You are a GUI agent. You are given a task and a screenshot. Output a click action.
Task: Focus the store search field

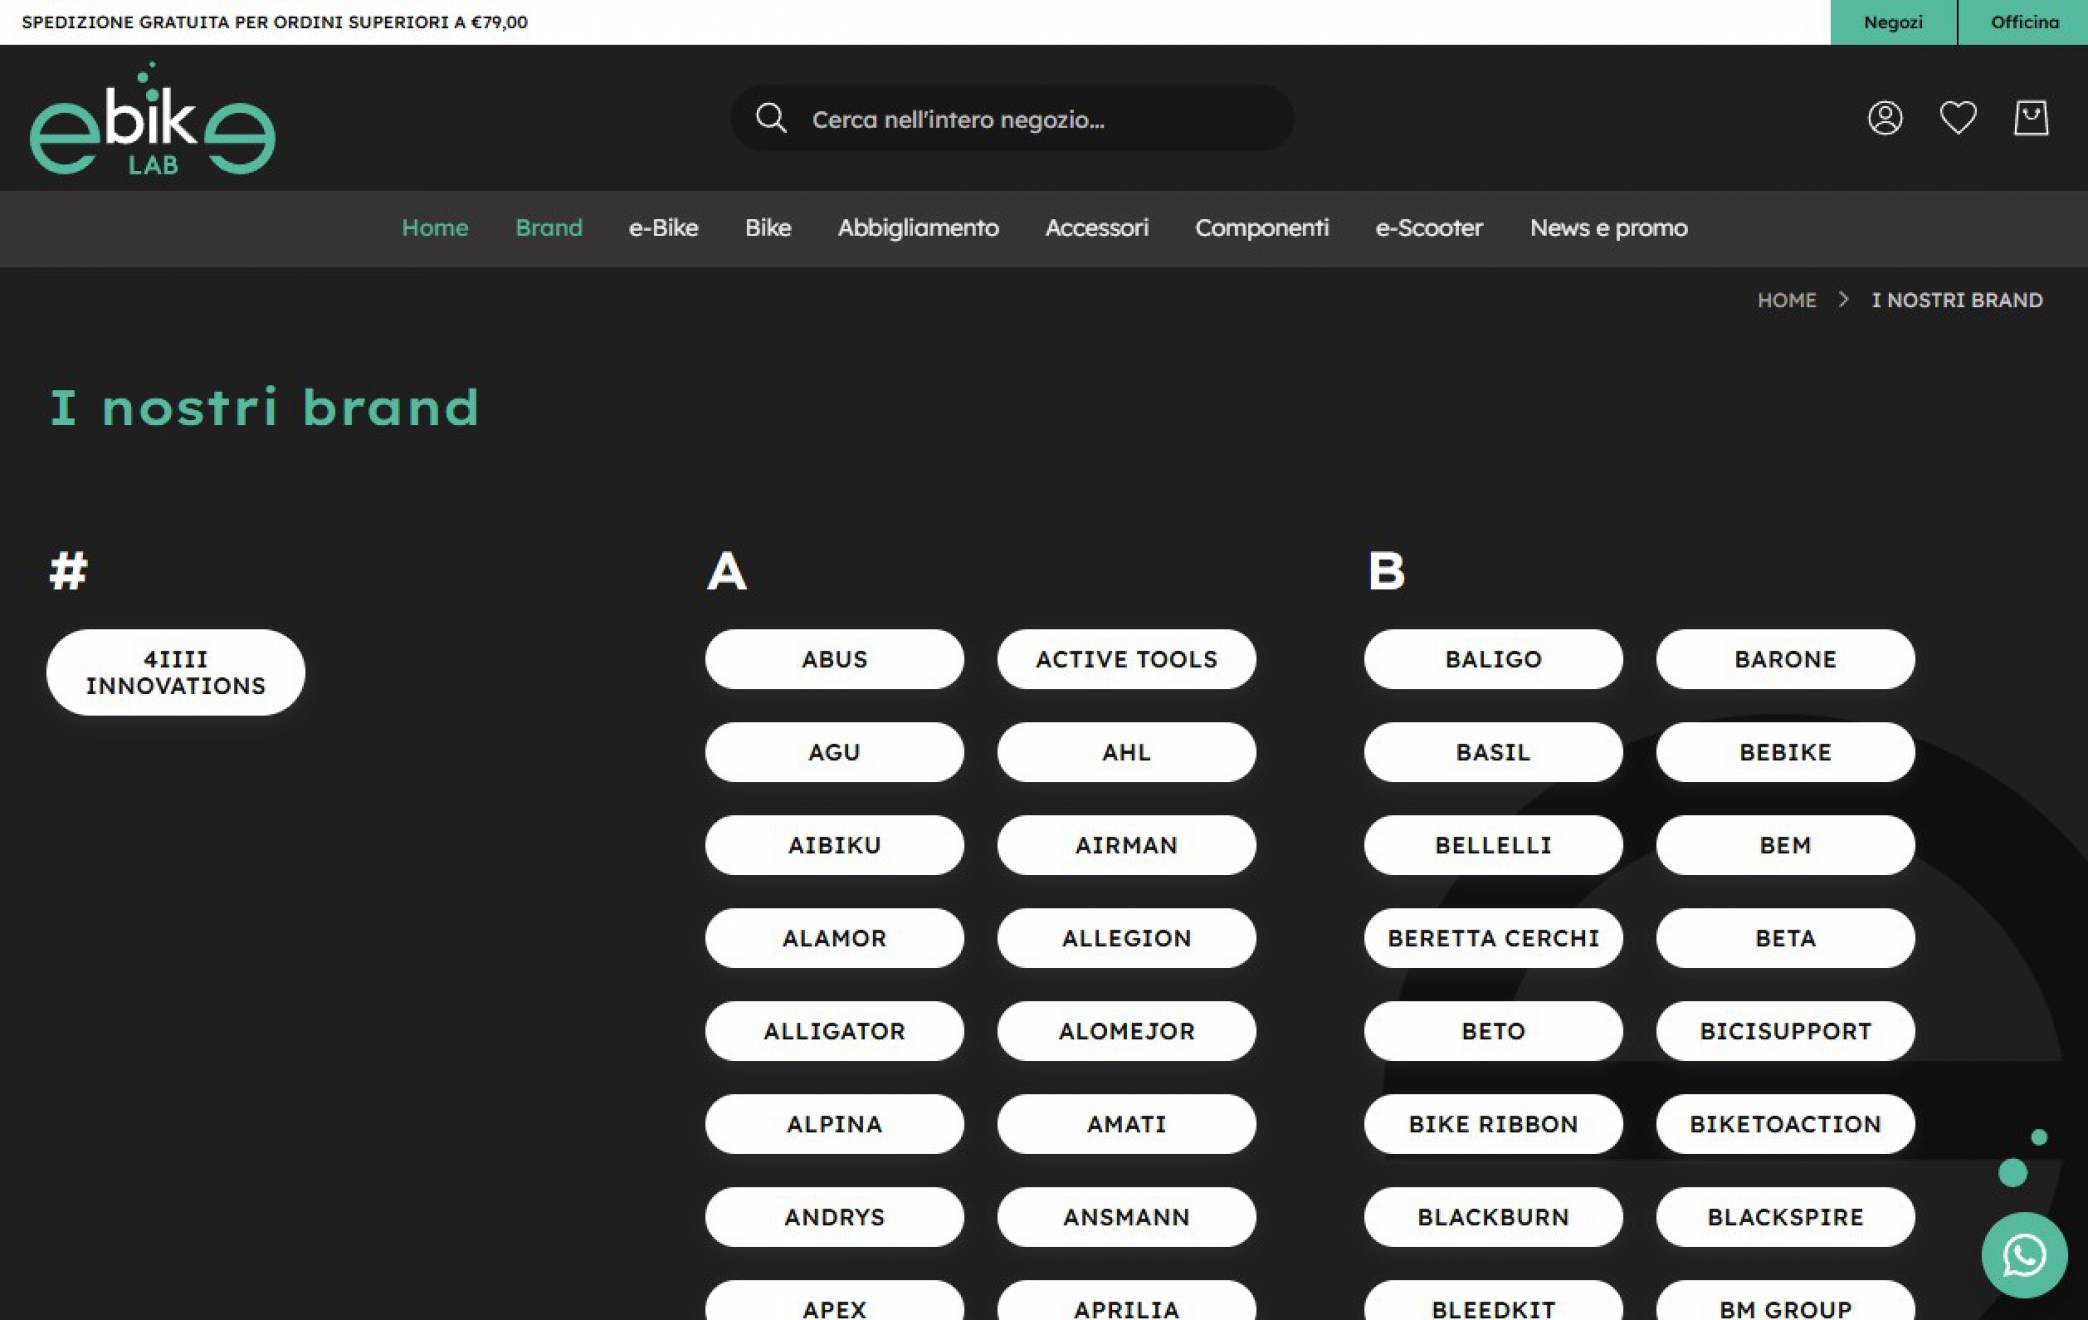pos(1012,118)
